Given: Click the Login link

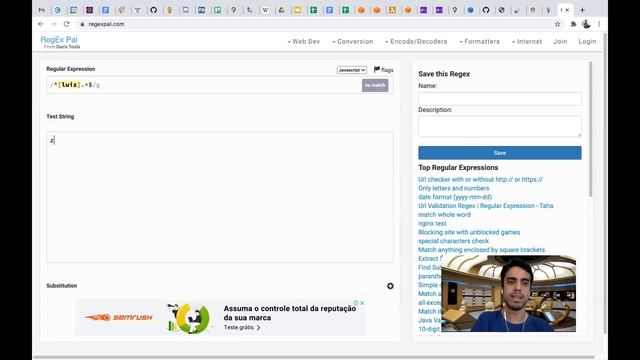Looking at the screenshot, I should click(x=587, y=42).
